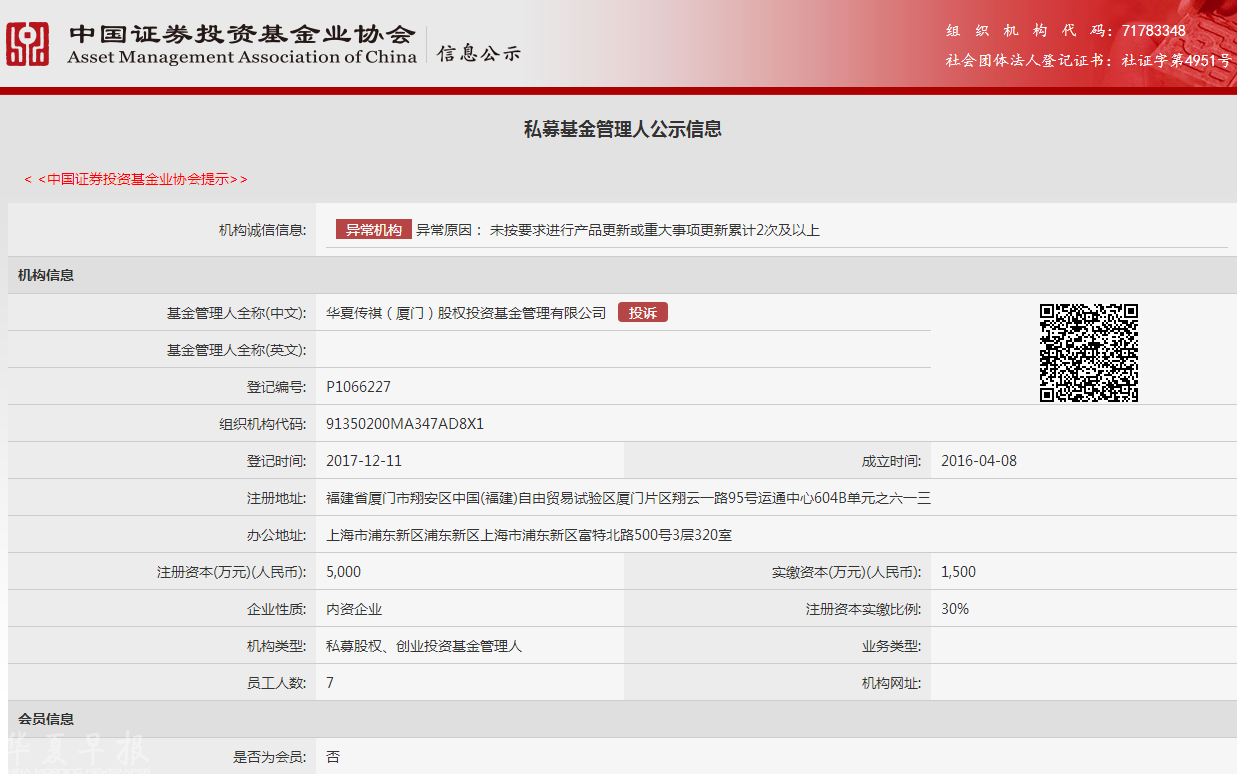
Task: Click the 机构信息 section header
Action: coord(46,275)
